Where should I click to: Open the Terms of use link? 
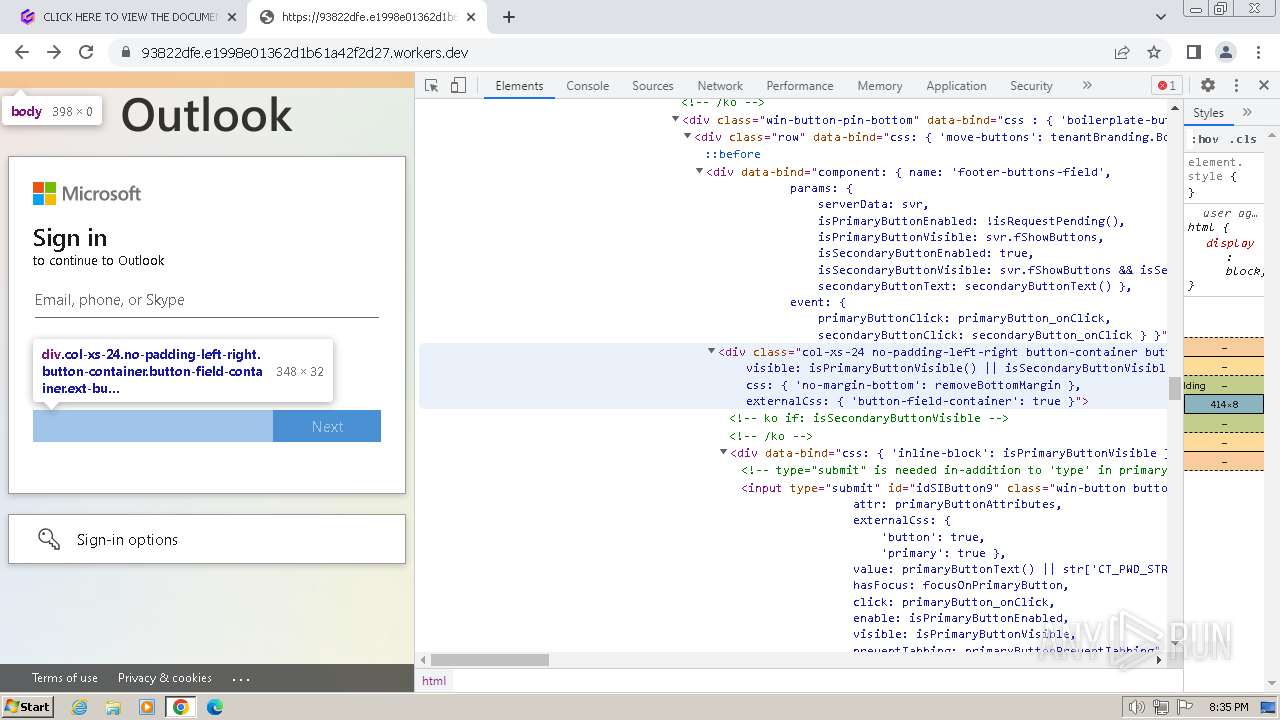(65, 677)
